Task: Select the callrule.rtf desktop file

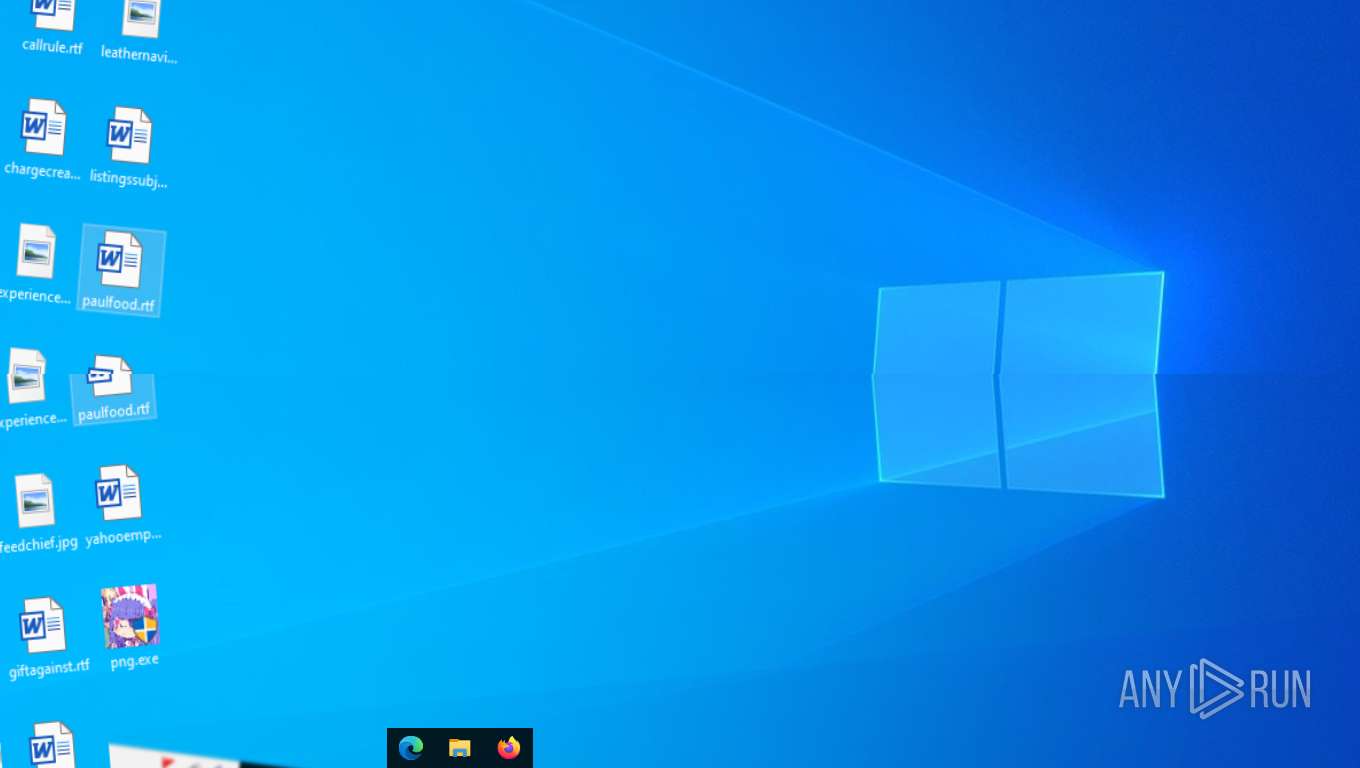Action: [52, 28]
